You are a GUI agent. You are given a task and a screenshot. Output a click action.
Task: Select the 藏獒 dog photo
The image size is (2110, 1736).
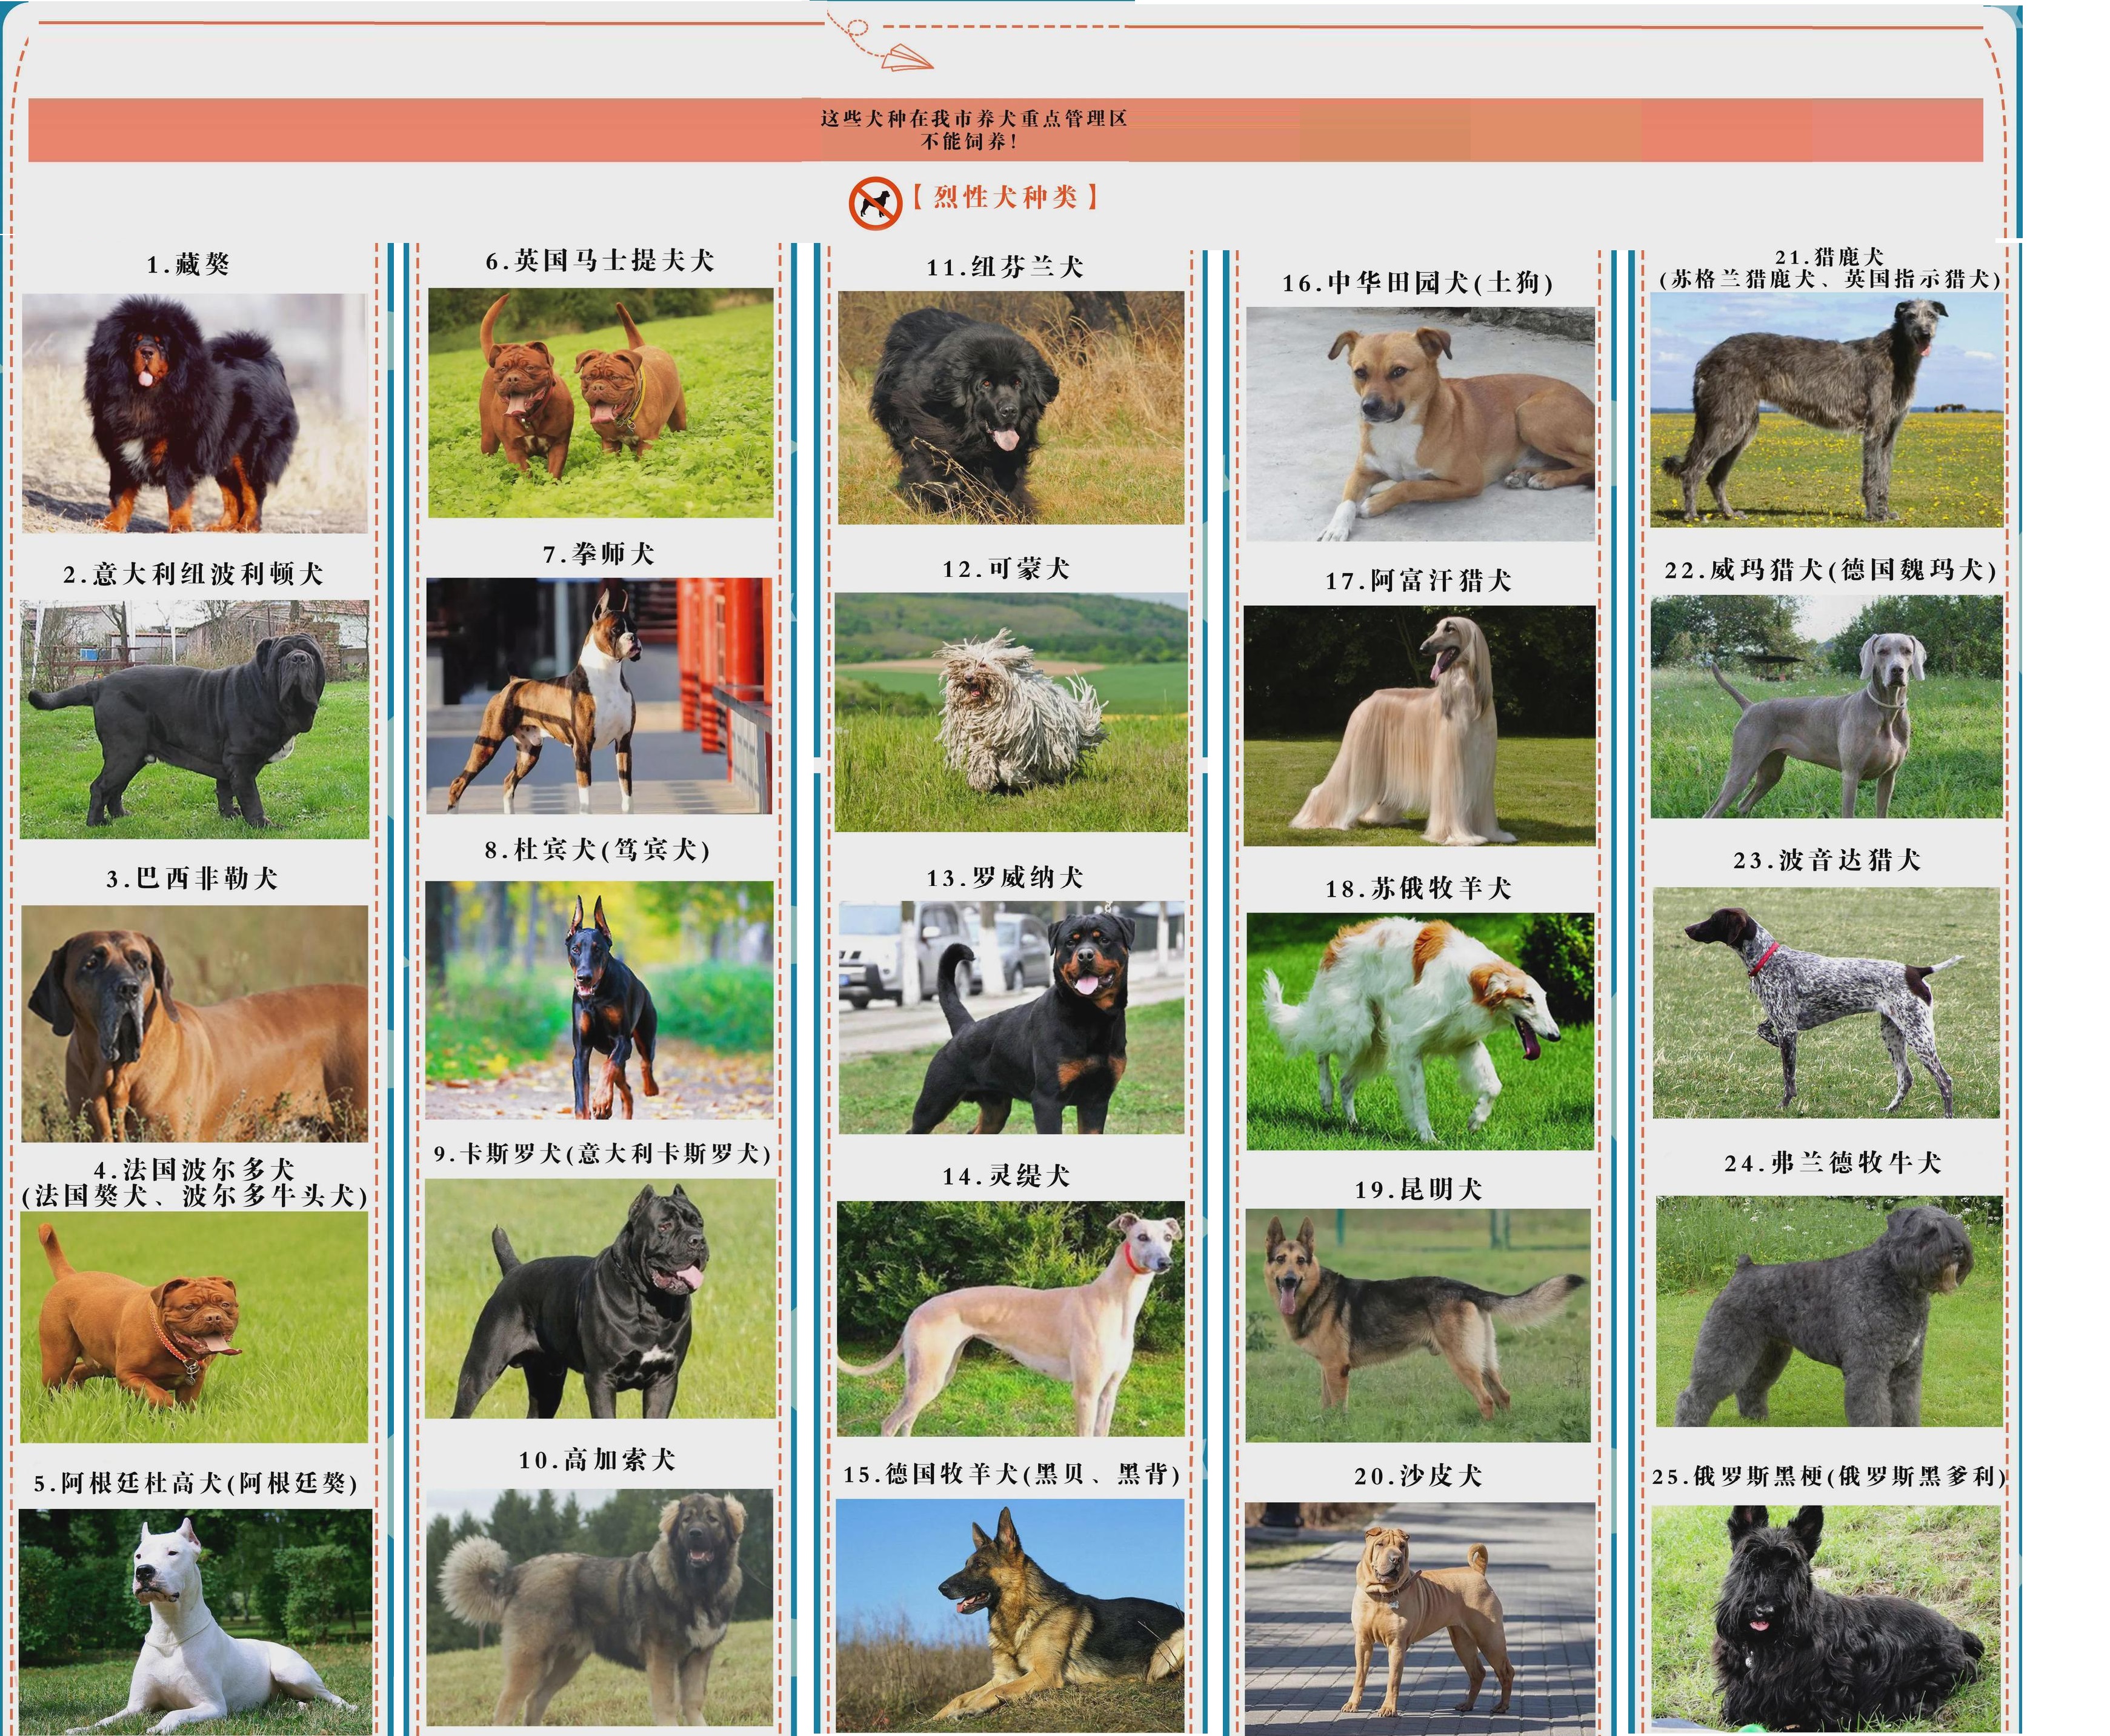point(194,412)
